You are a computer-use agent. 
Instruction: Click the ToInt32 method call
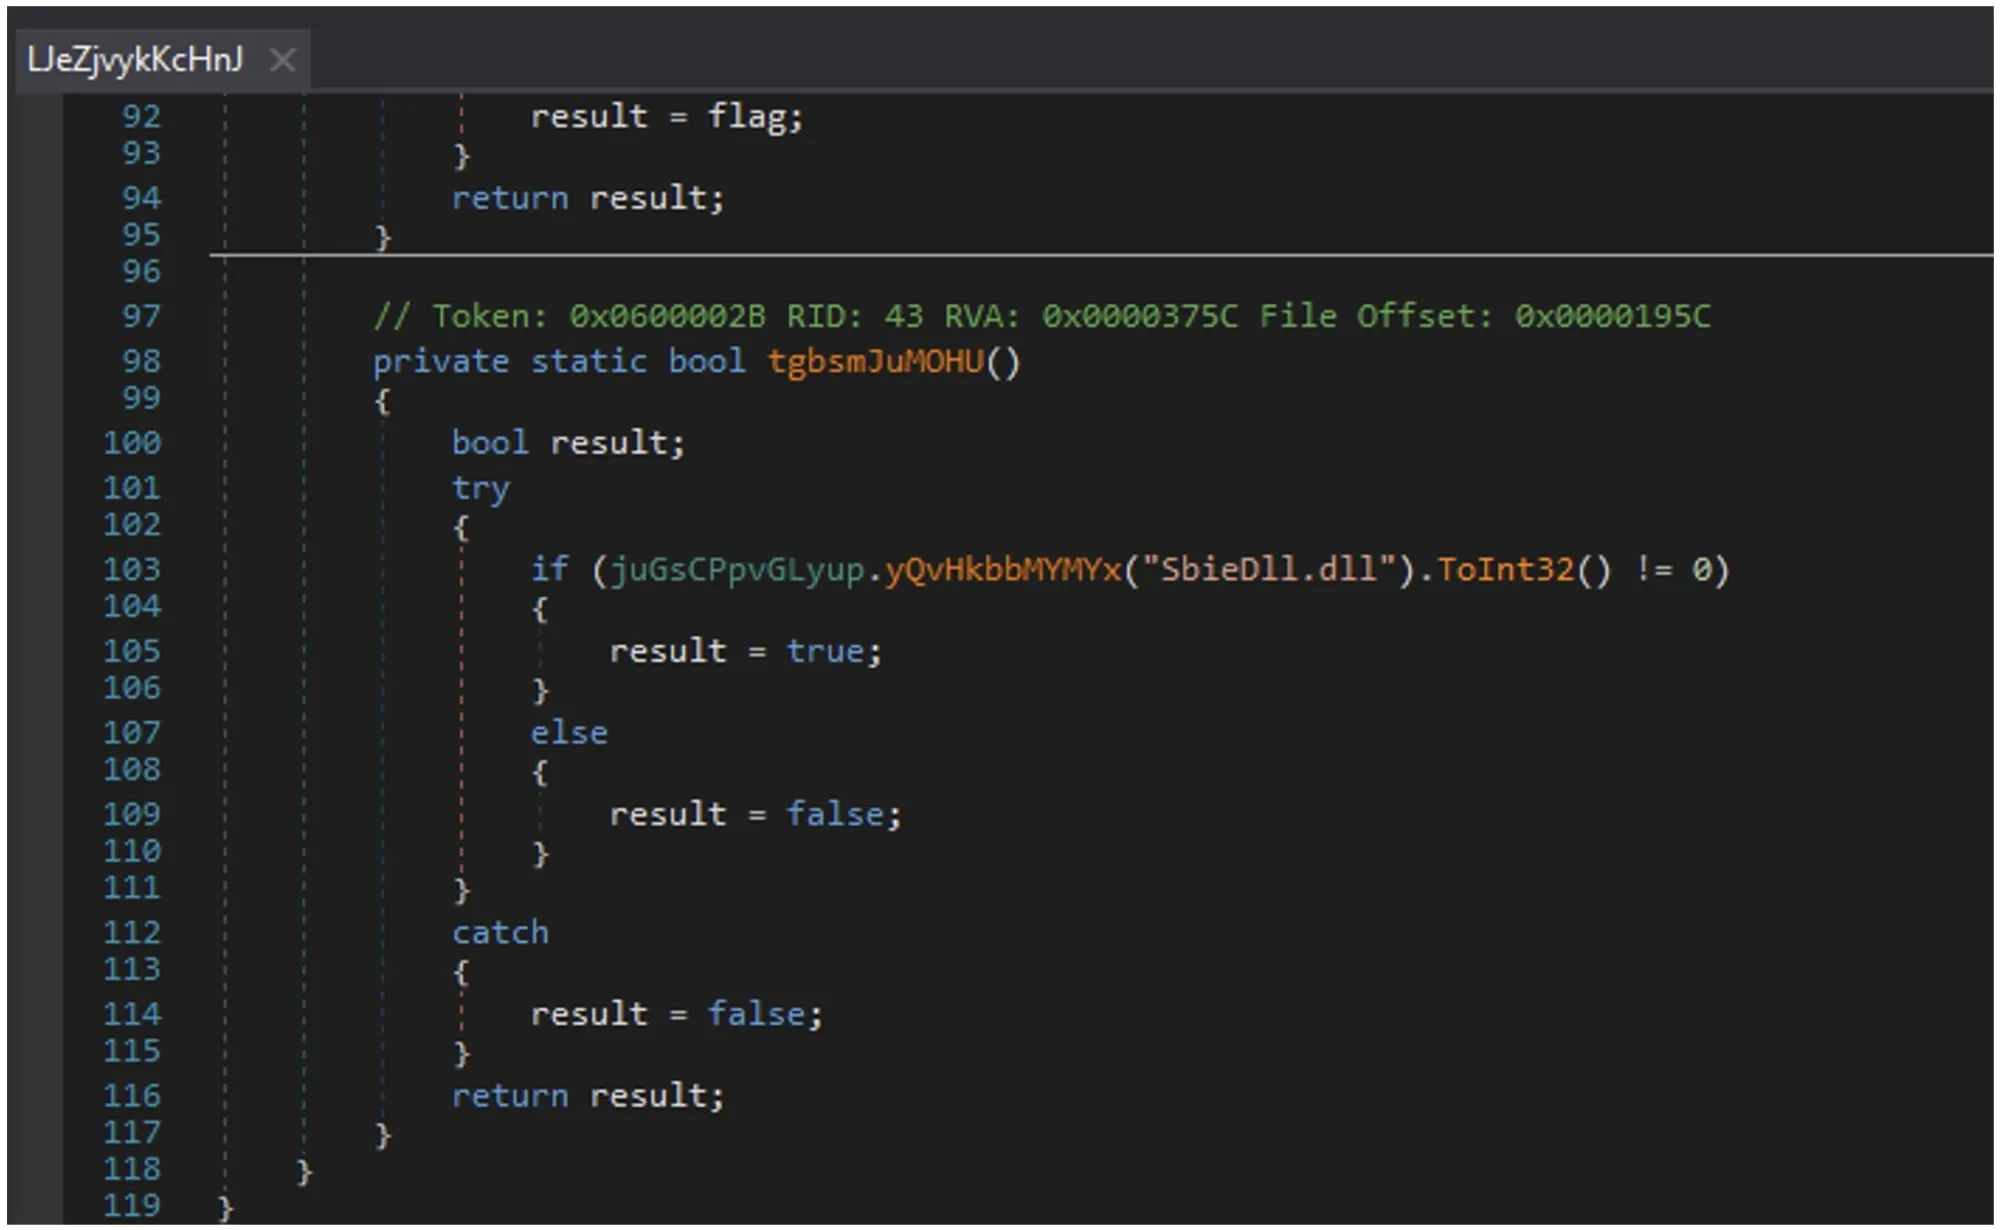point(1505,570)
